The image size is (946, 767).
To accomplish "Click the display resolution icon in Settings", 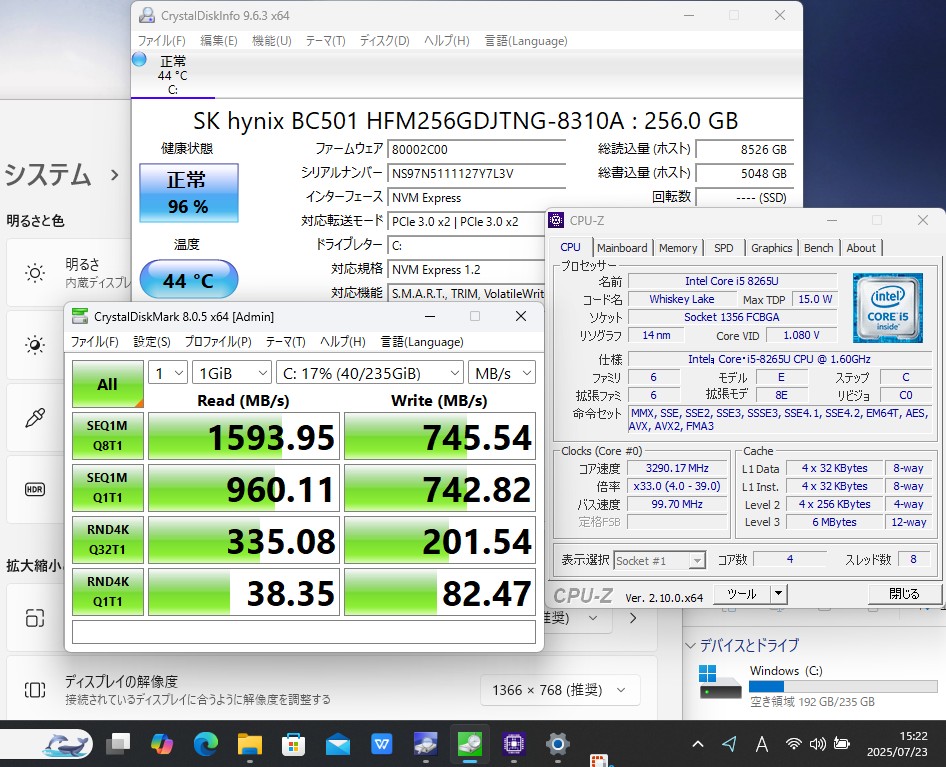I will [x=35, y=690].
